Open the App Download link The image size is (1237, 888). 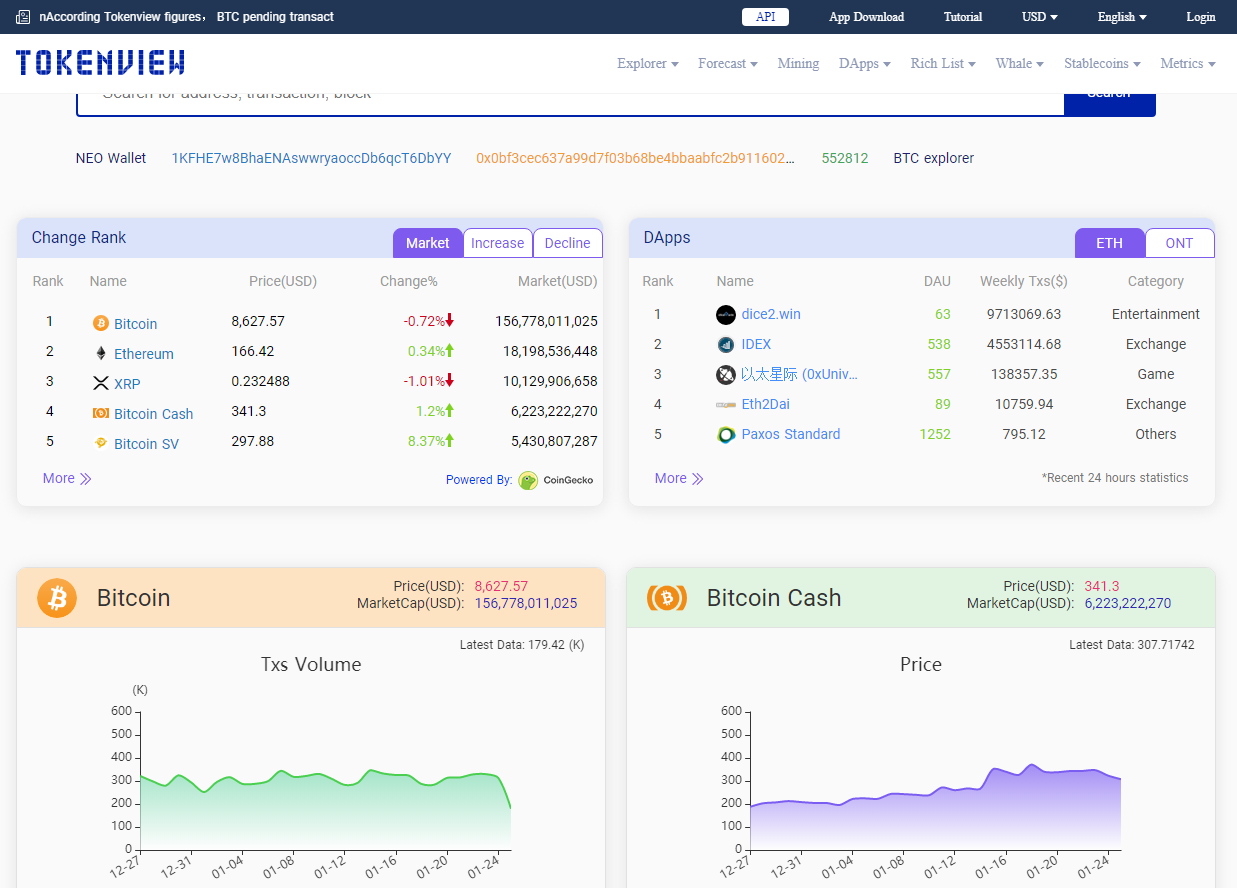[867, 17]
